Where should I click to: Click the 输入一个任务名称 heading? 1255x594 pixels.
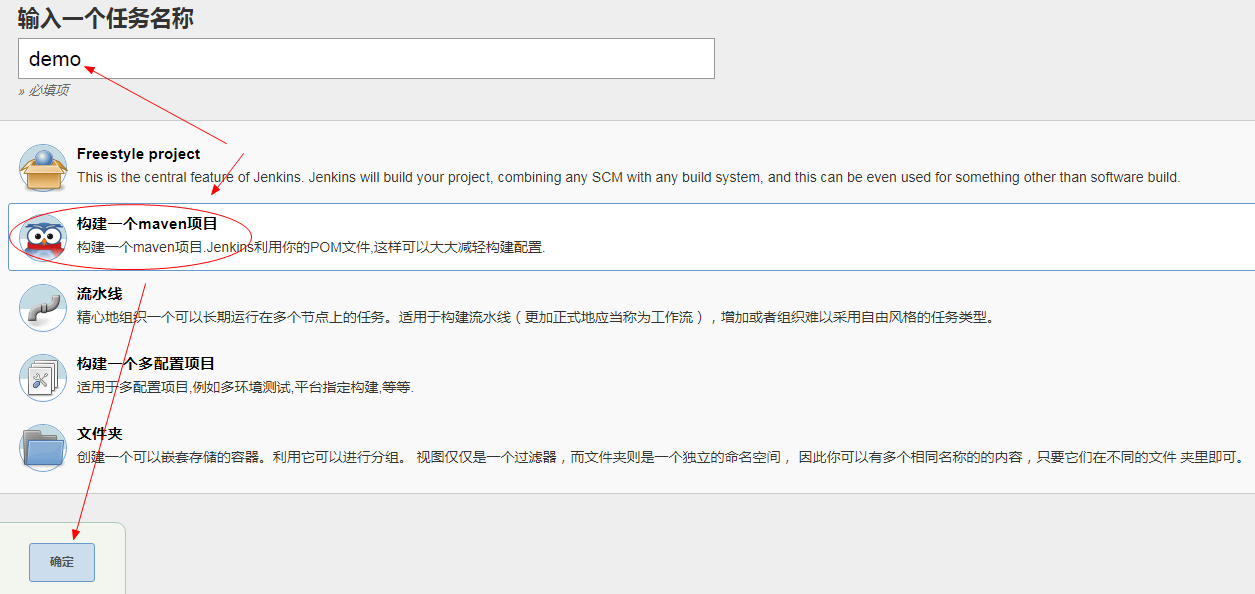(106, 17)
